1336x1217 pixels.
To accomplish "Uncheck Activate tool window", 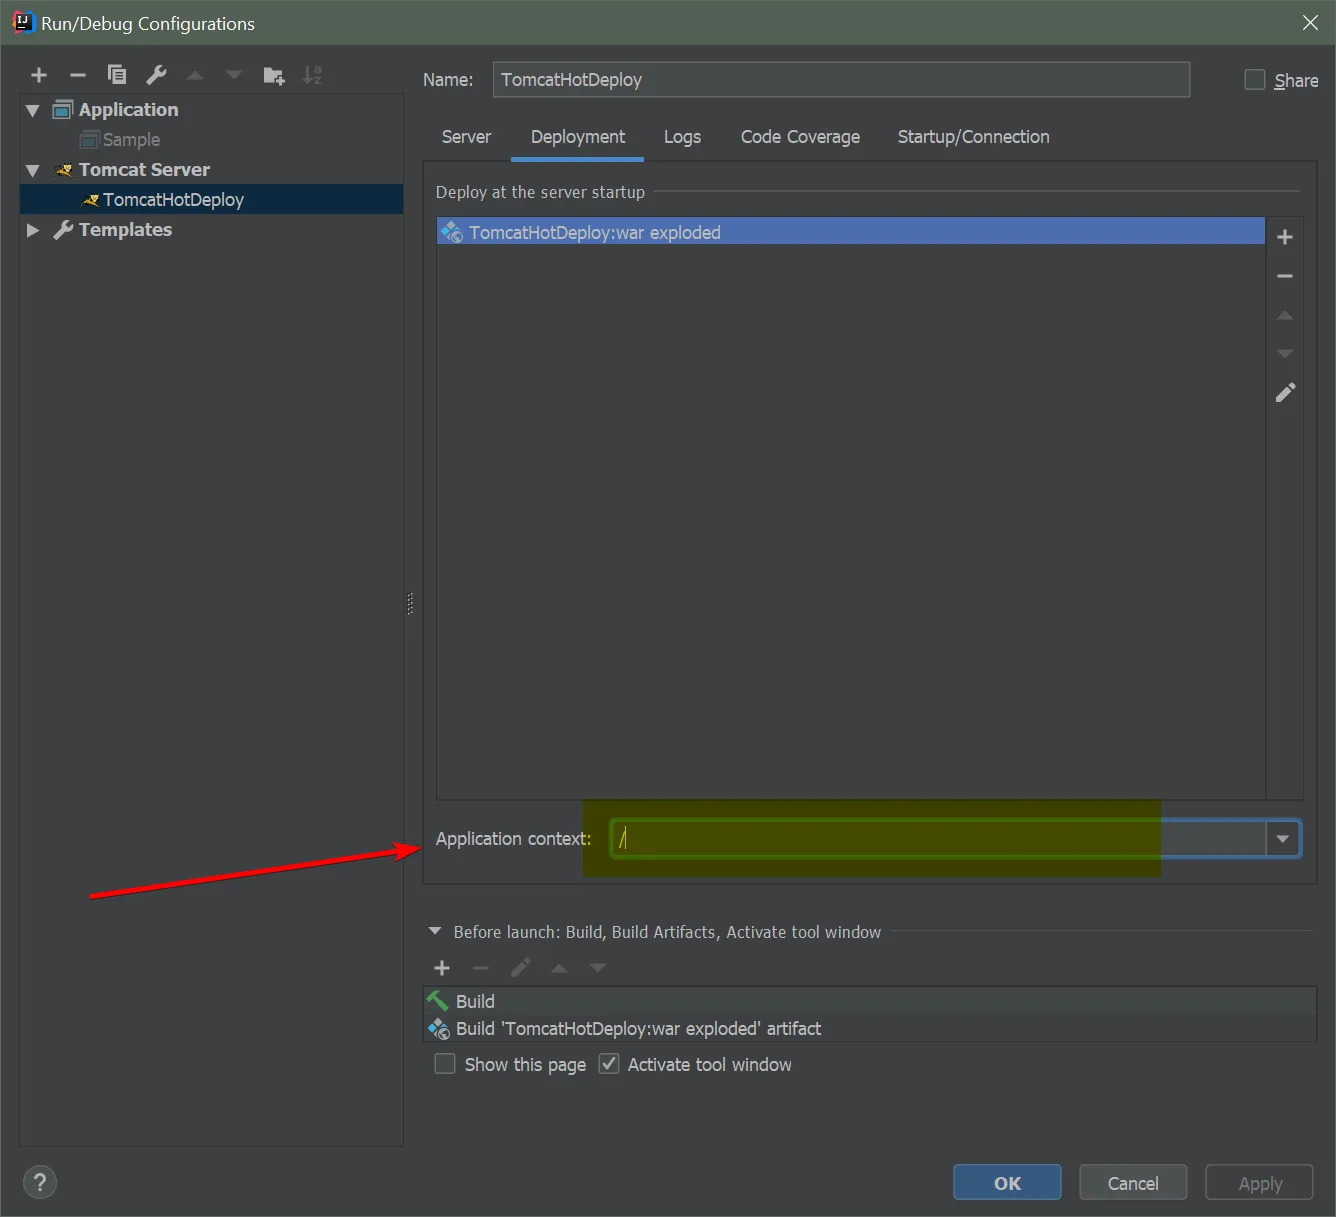I will (609, 1064).
